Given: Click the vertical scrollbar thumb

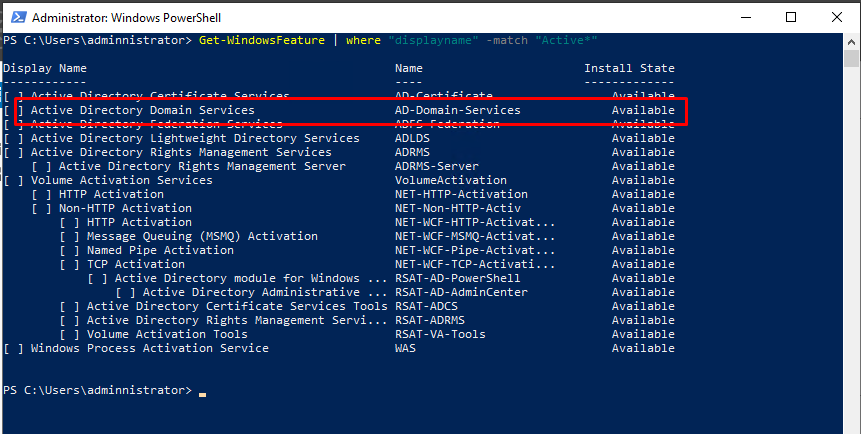Looking at the screenshot, I should [x=852, y=58].
